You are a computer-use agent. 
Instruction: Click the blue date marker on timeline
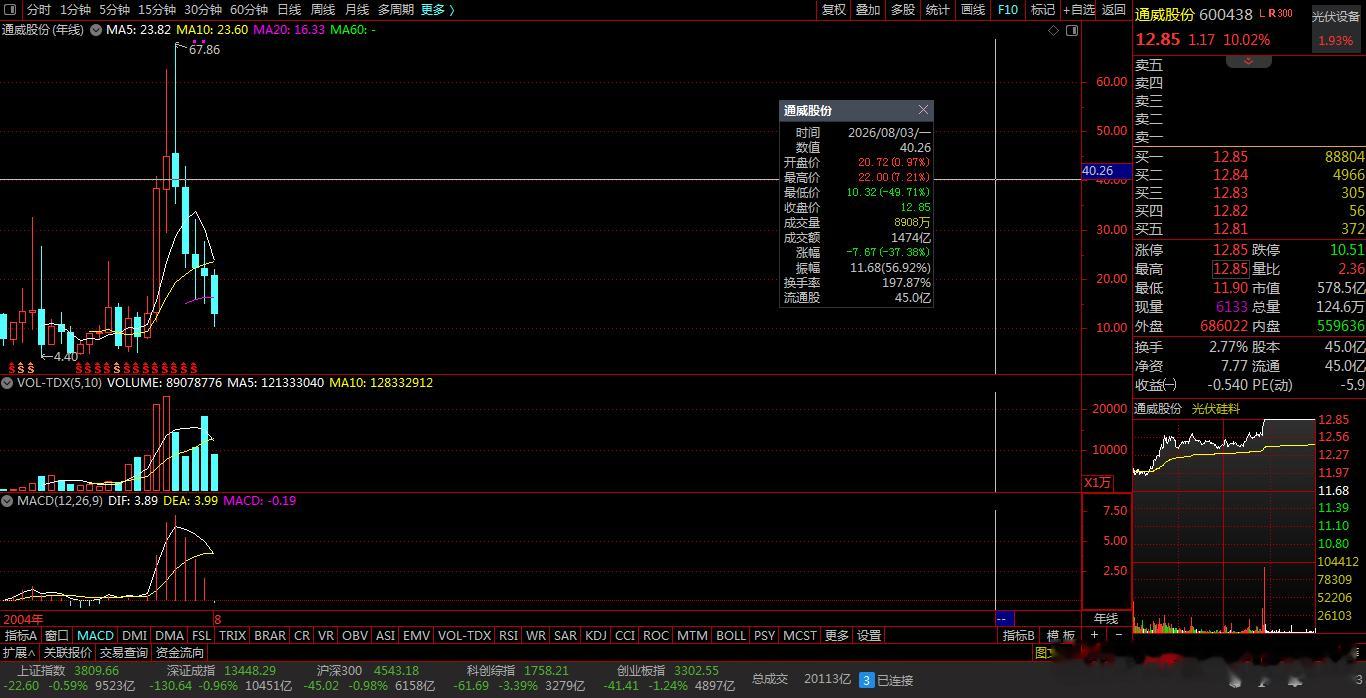coord(1004,619)
